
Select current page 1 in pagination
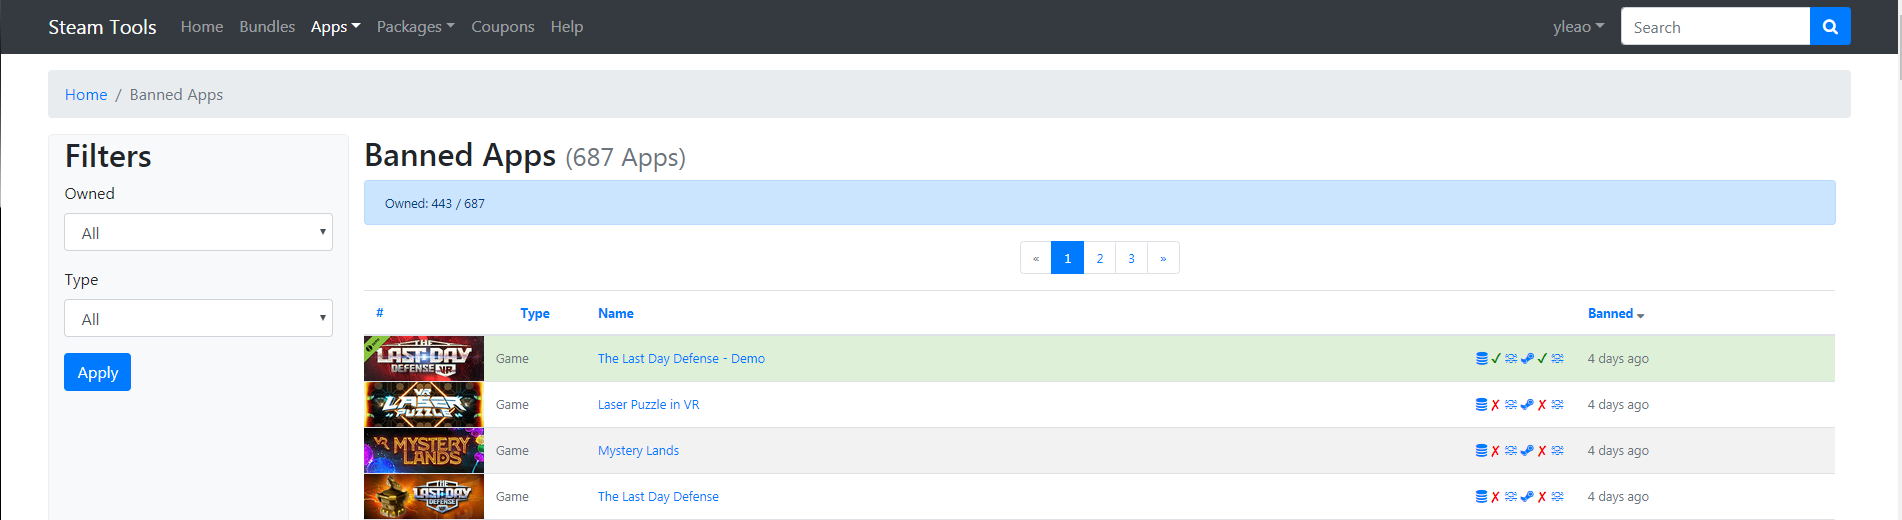[1067, 258]
